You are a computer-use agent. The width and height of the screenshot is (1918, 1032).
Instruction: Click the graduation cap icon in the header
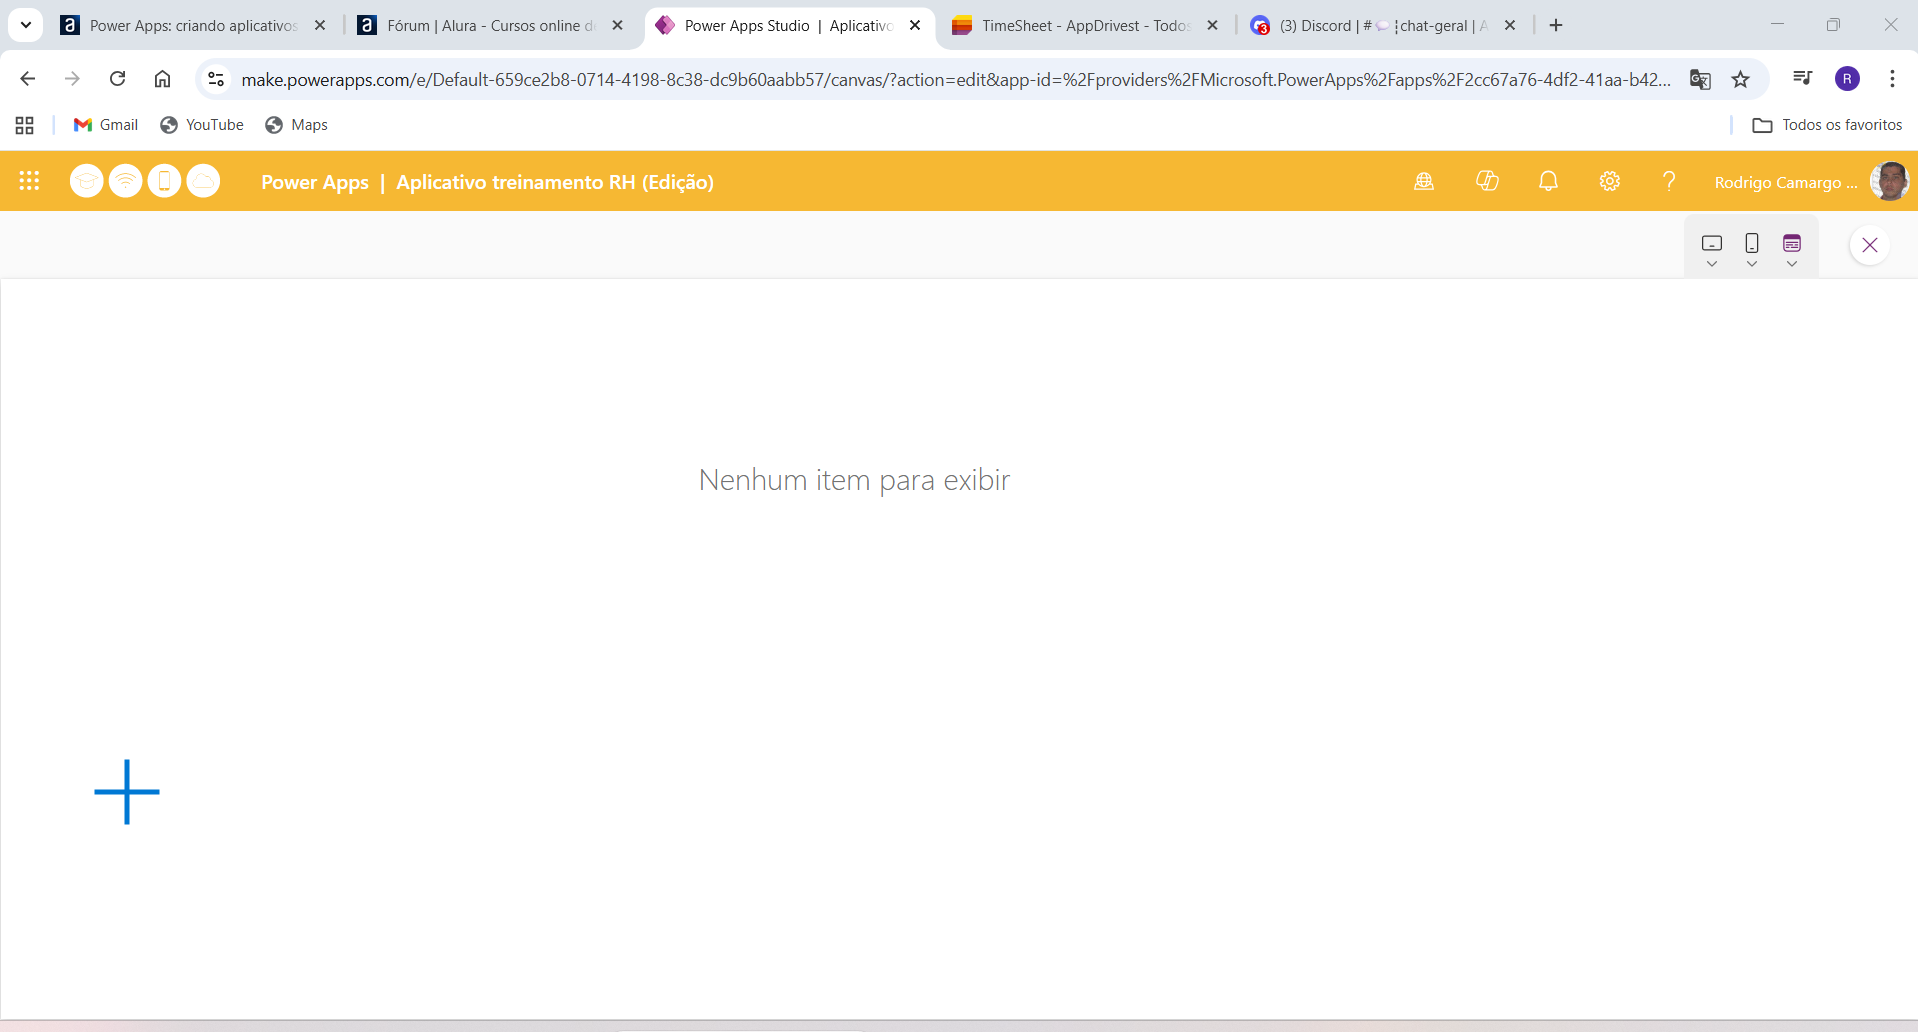pos(86,181)
